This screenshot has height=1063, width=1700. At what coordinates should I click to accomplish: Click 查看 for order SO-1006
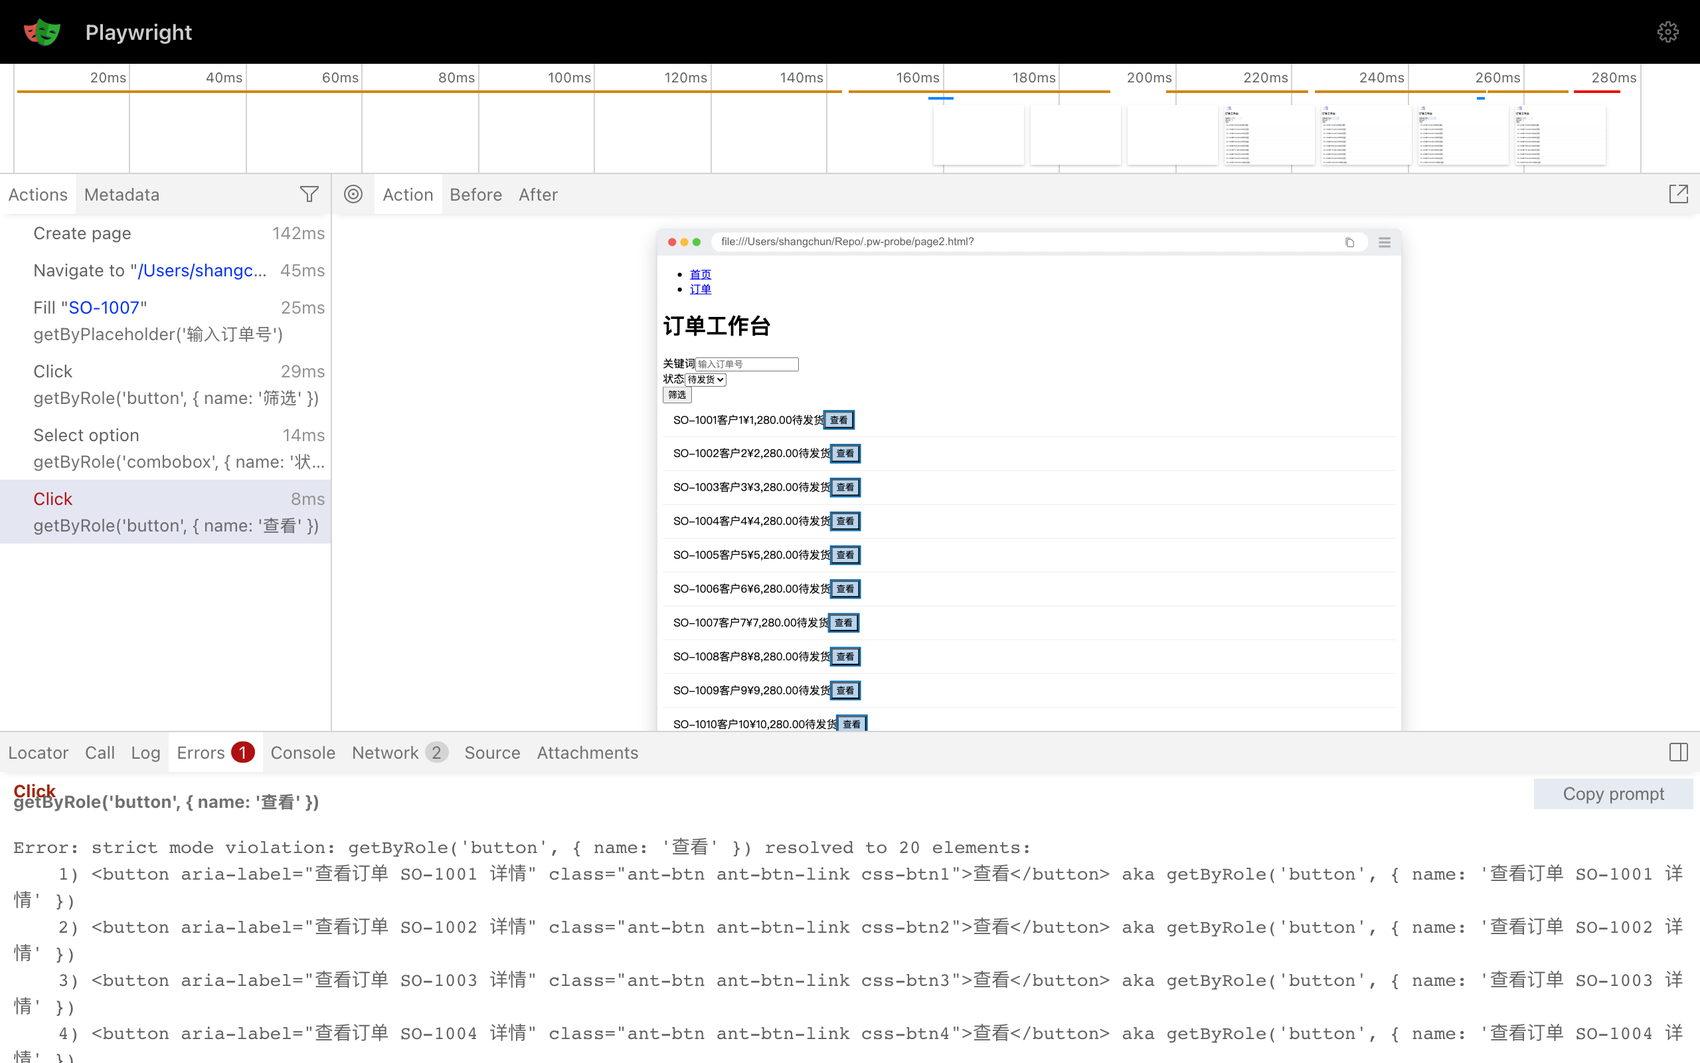[x=845, y=589]
